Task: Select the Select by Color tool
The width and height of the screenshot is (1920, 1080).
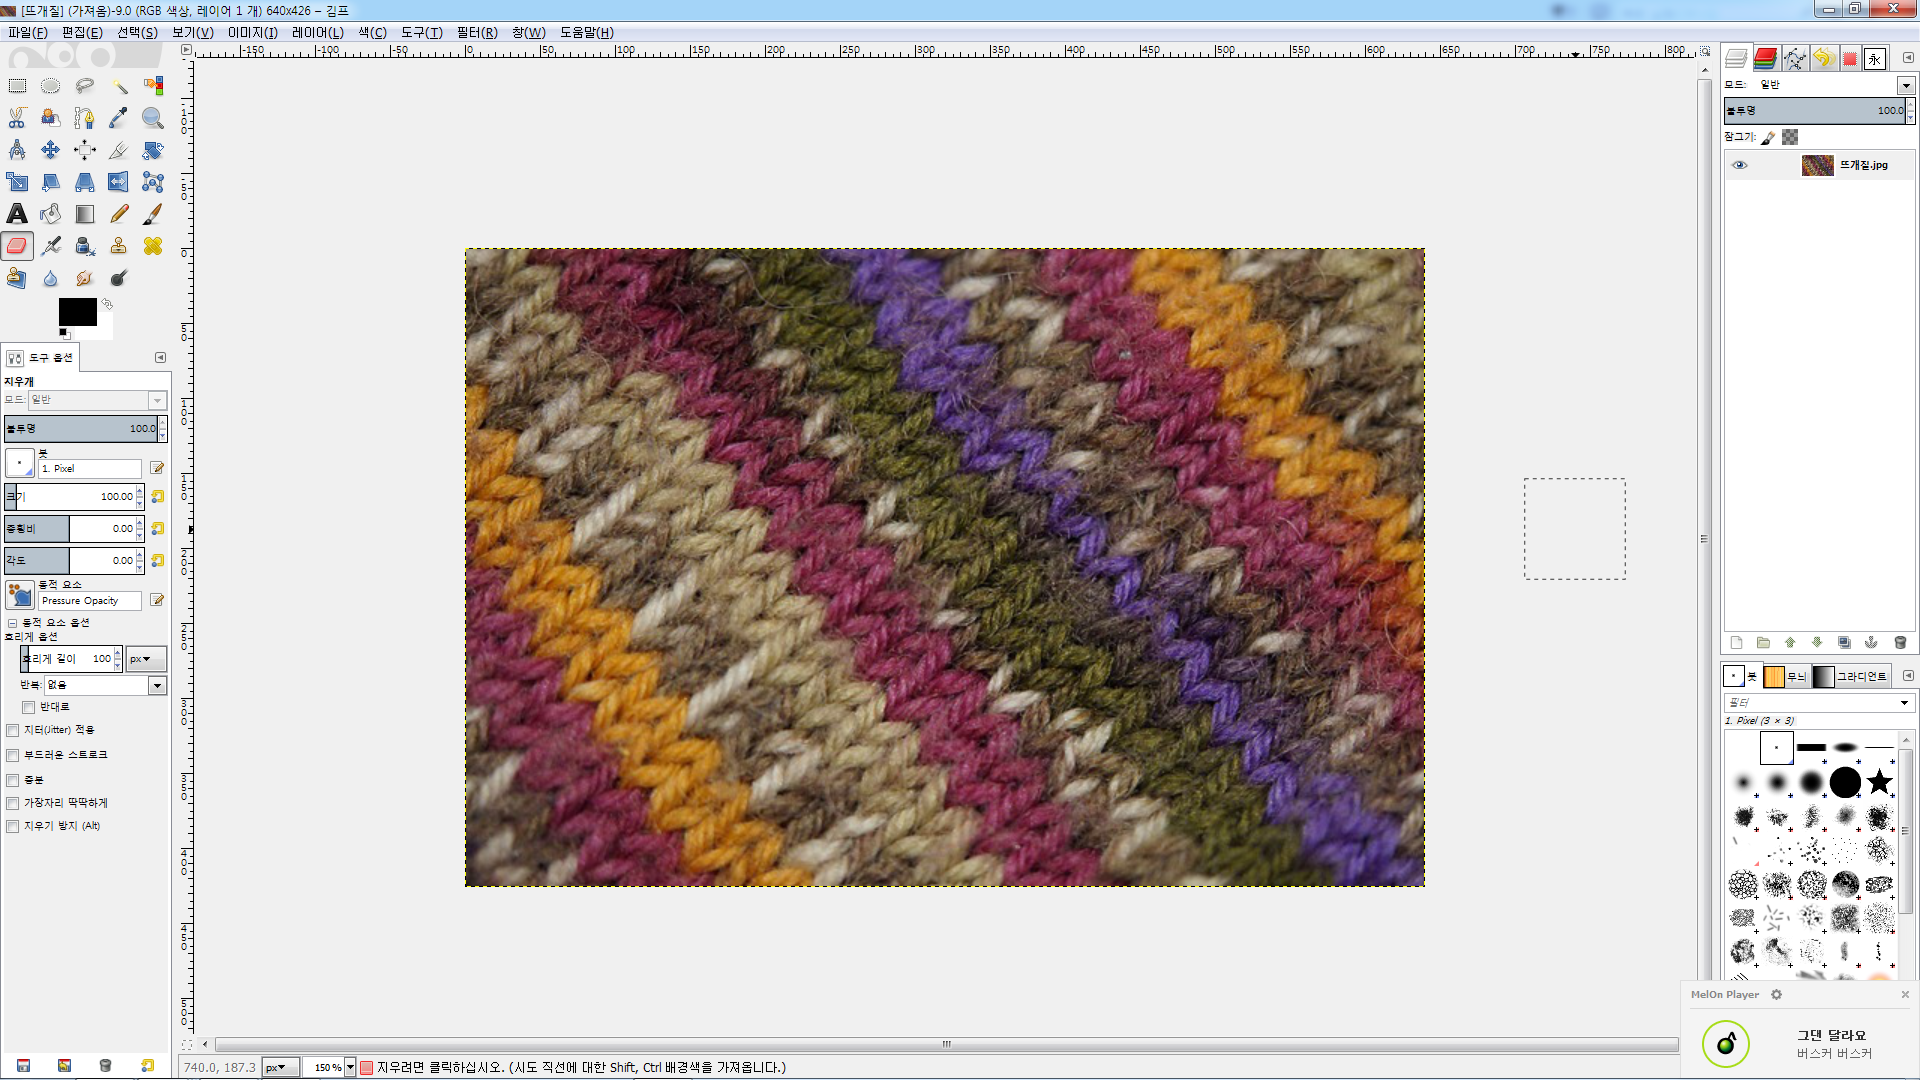Action: (153, 86)
